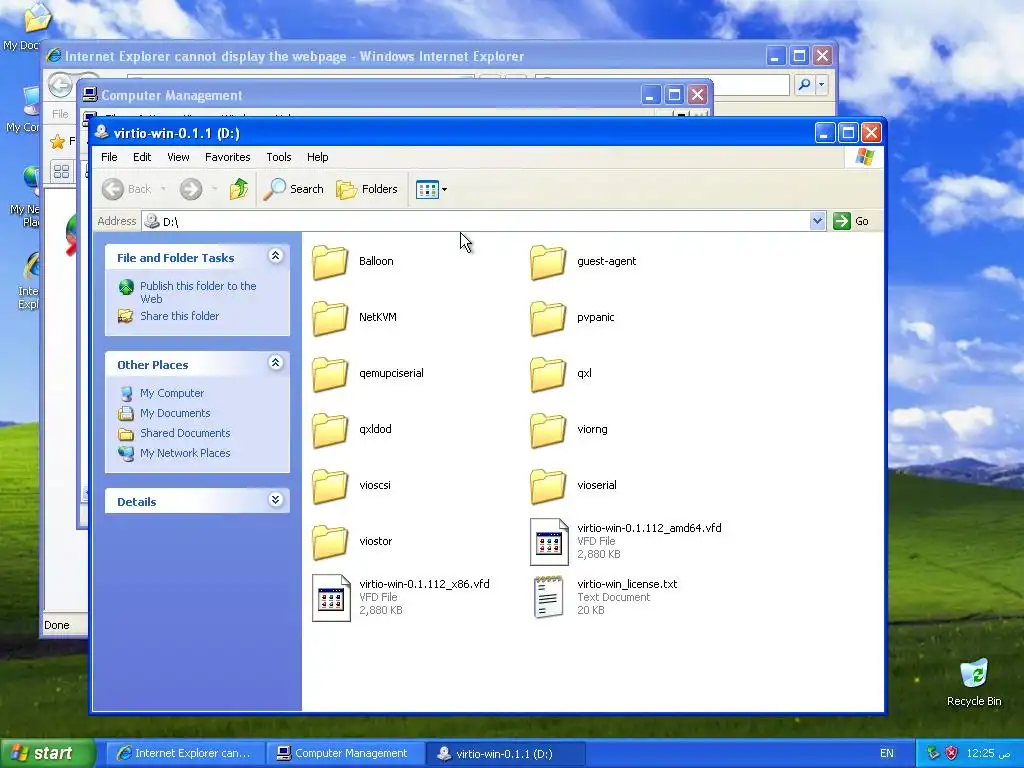The width and height of the screenshot is (1024, 768).
Task: Open the Edit menu
Action: (x=142, y=157)
